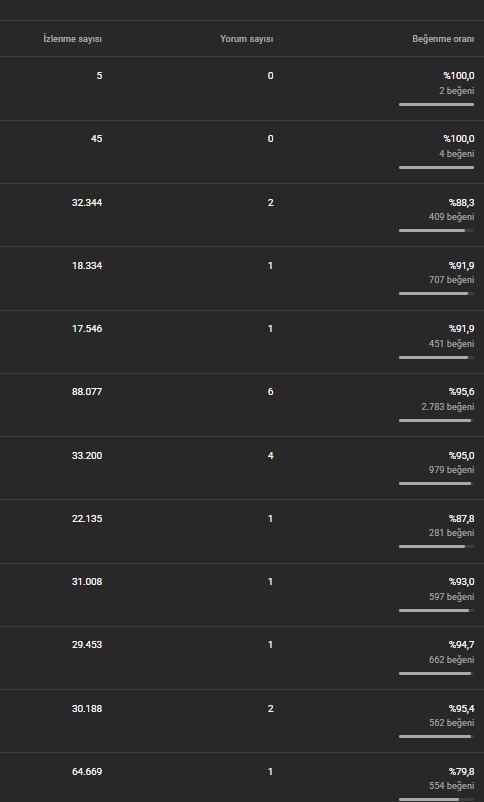Image resolution: width=484 pixels, height=802 pixels.
Task: Click the like ratio bar for %79,8
Action: click(436, 799)
